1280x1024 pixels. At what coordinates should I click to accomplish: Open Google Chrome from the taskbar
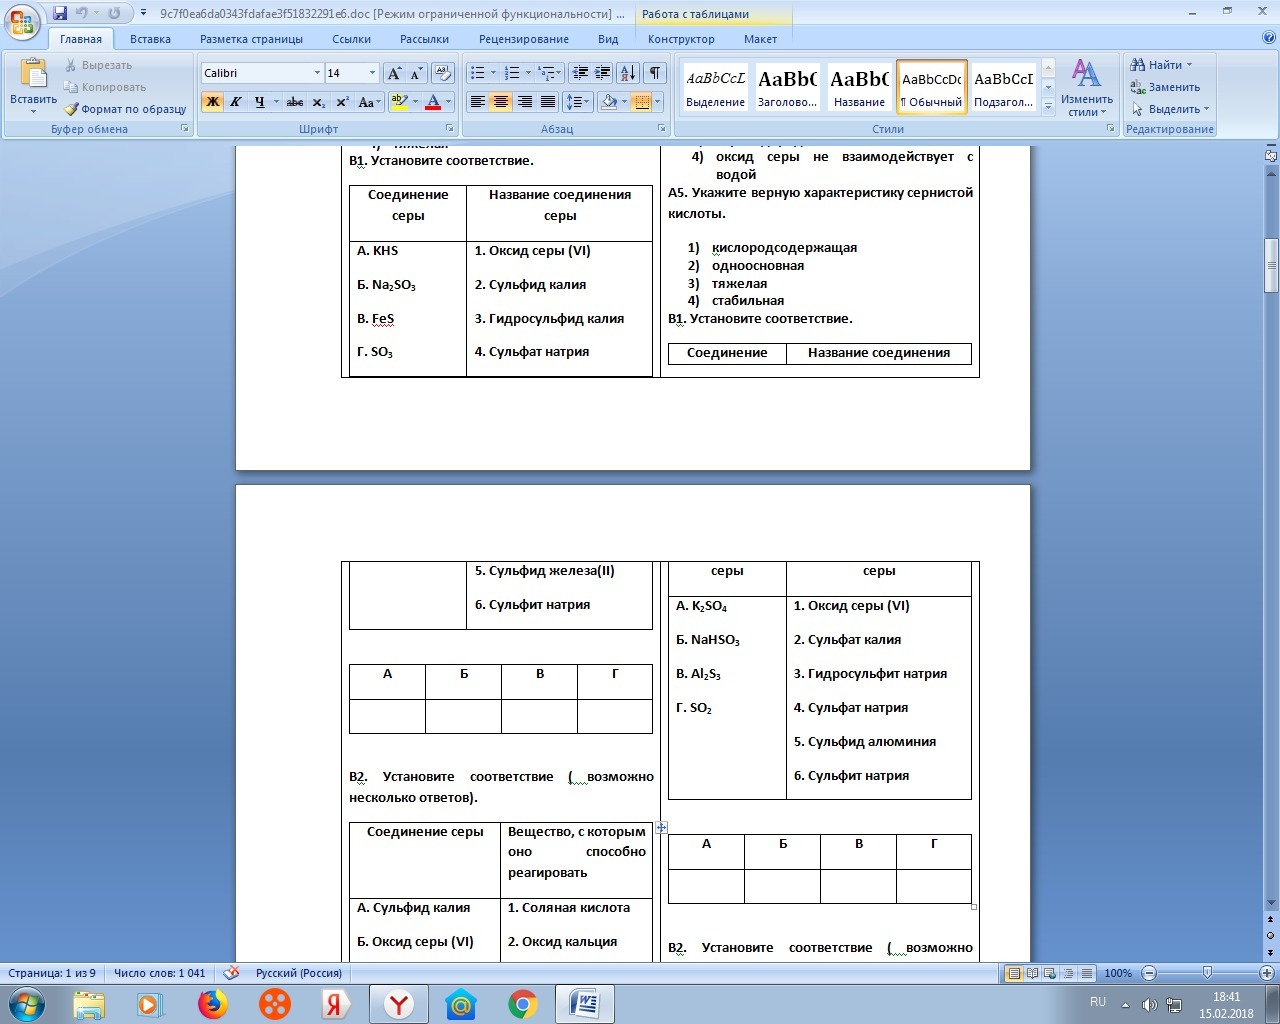coord(522,1003)
